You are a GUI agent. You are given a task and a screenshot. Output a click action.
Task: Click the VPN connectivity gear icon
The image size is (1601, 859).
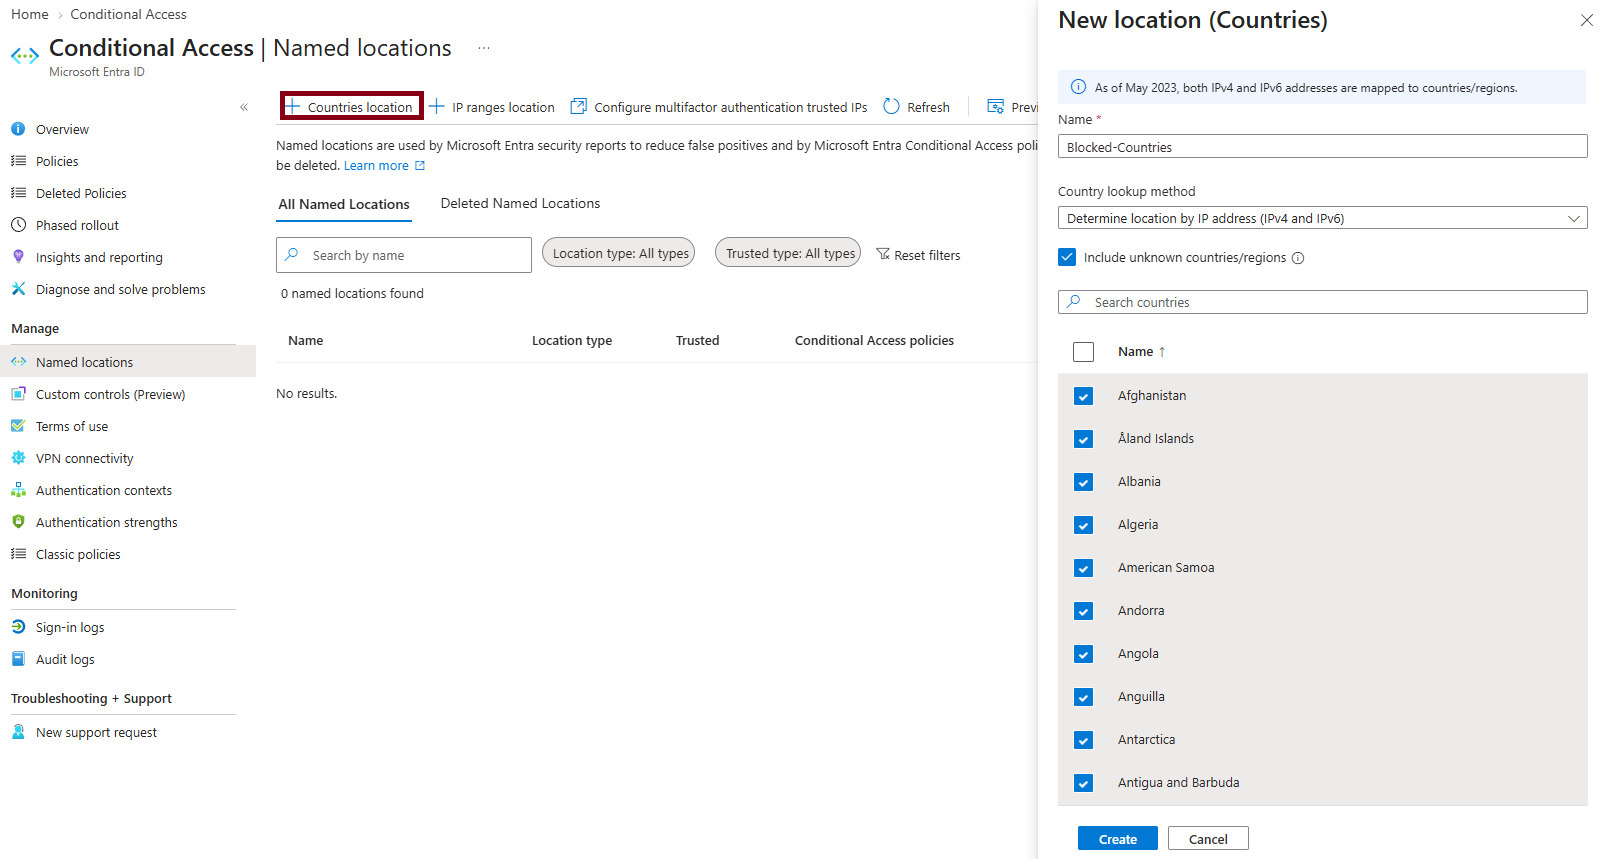(18, 458)
